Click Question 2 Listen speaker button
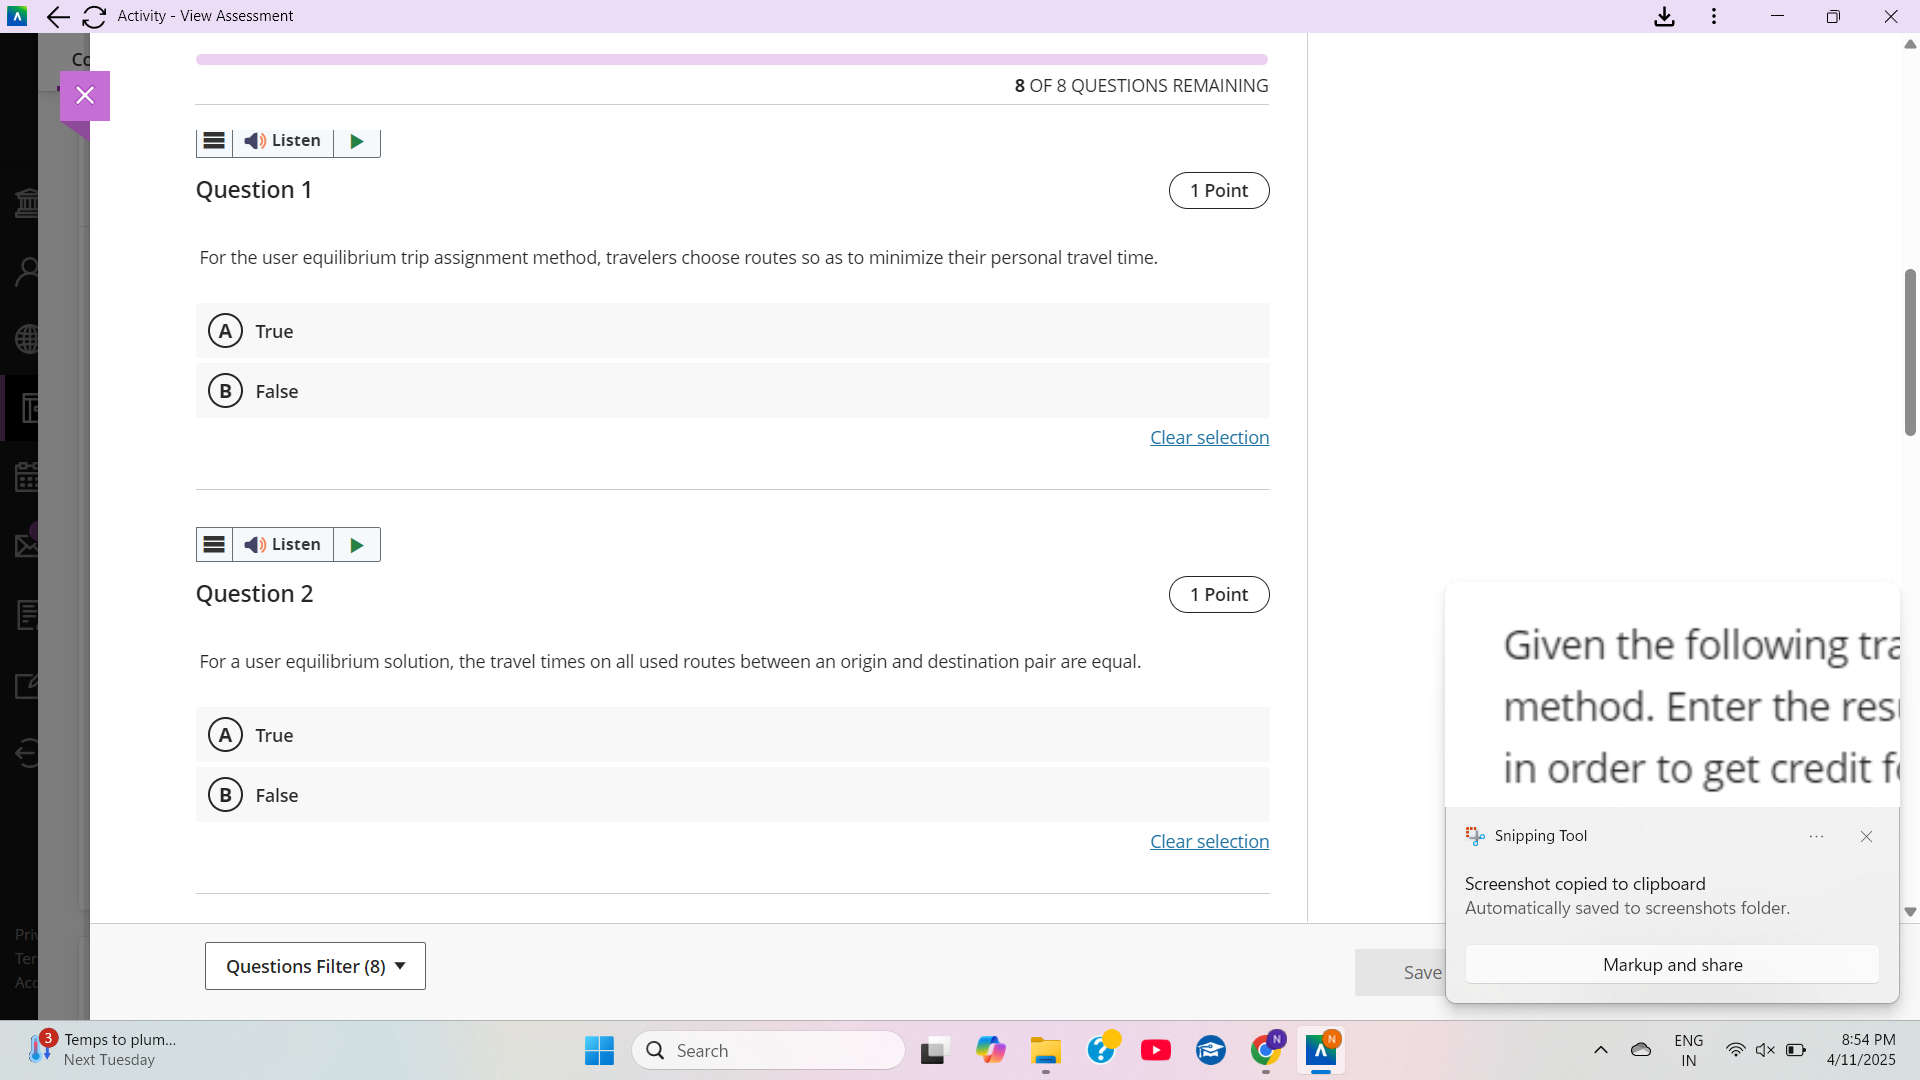The height and width of the screenshot is (1080, 1920). point(283,545)
